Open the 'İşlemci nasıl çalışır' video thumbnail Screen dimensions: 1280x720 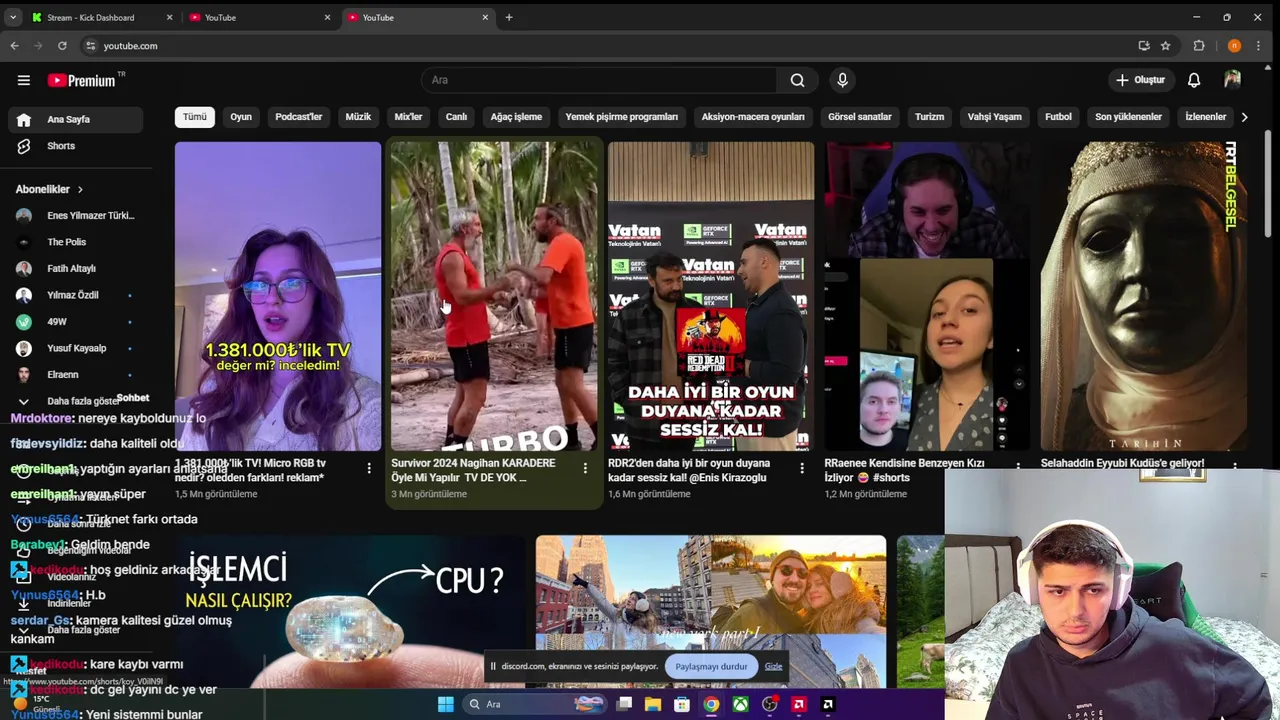pyautogui.click(x=350, y=611)
